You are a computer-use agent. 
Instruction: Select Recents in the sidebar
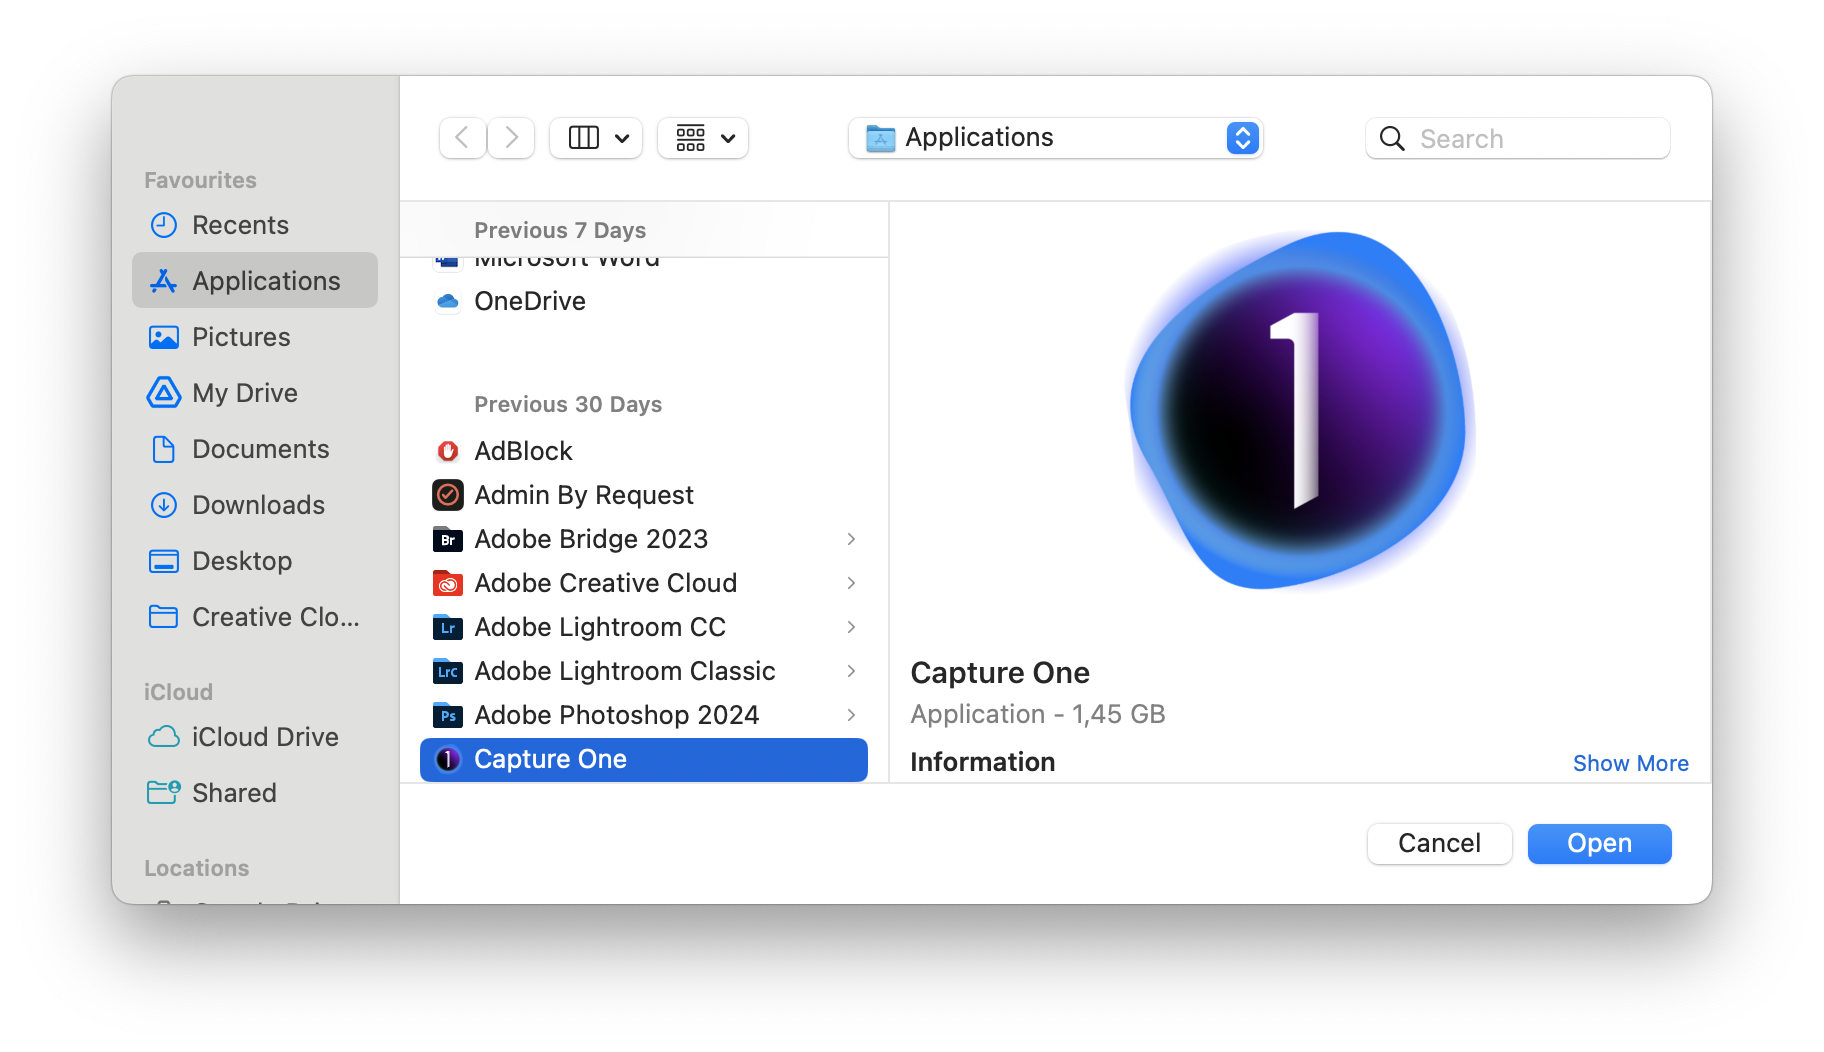(x=255, y=225)
